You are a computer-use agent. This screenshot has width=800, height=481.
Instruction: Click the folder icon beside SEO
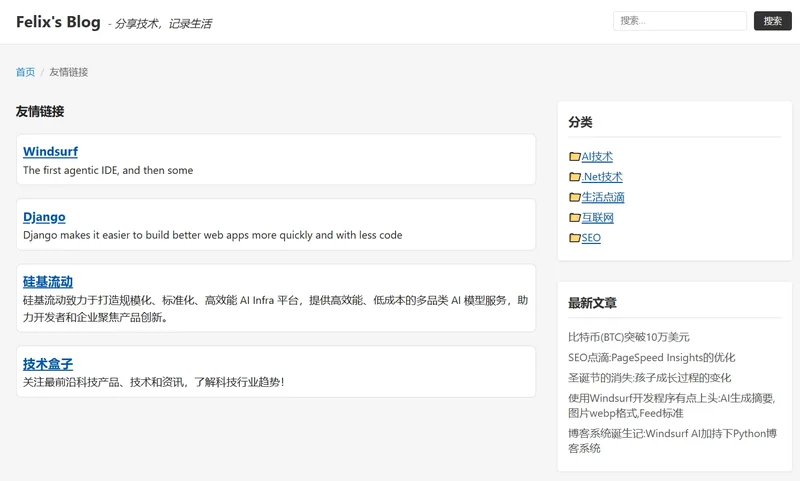[574, 238]
